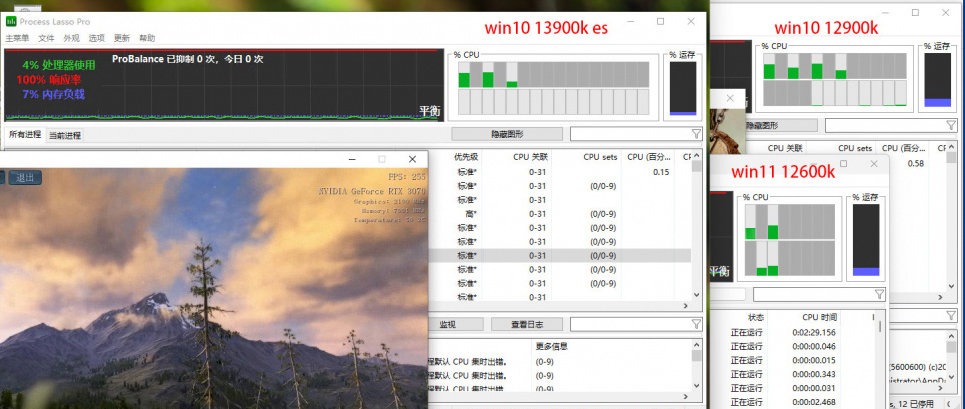Click the 查看日志 button
Image resolution: width=965 pixels, height=409 pixels.
pos(527,324)
